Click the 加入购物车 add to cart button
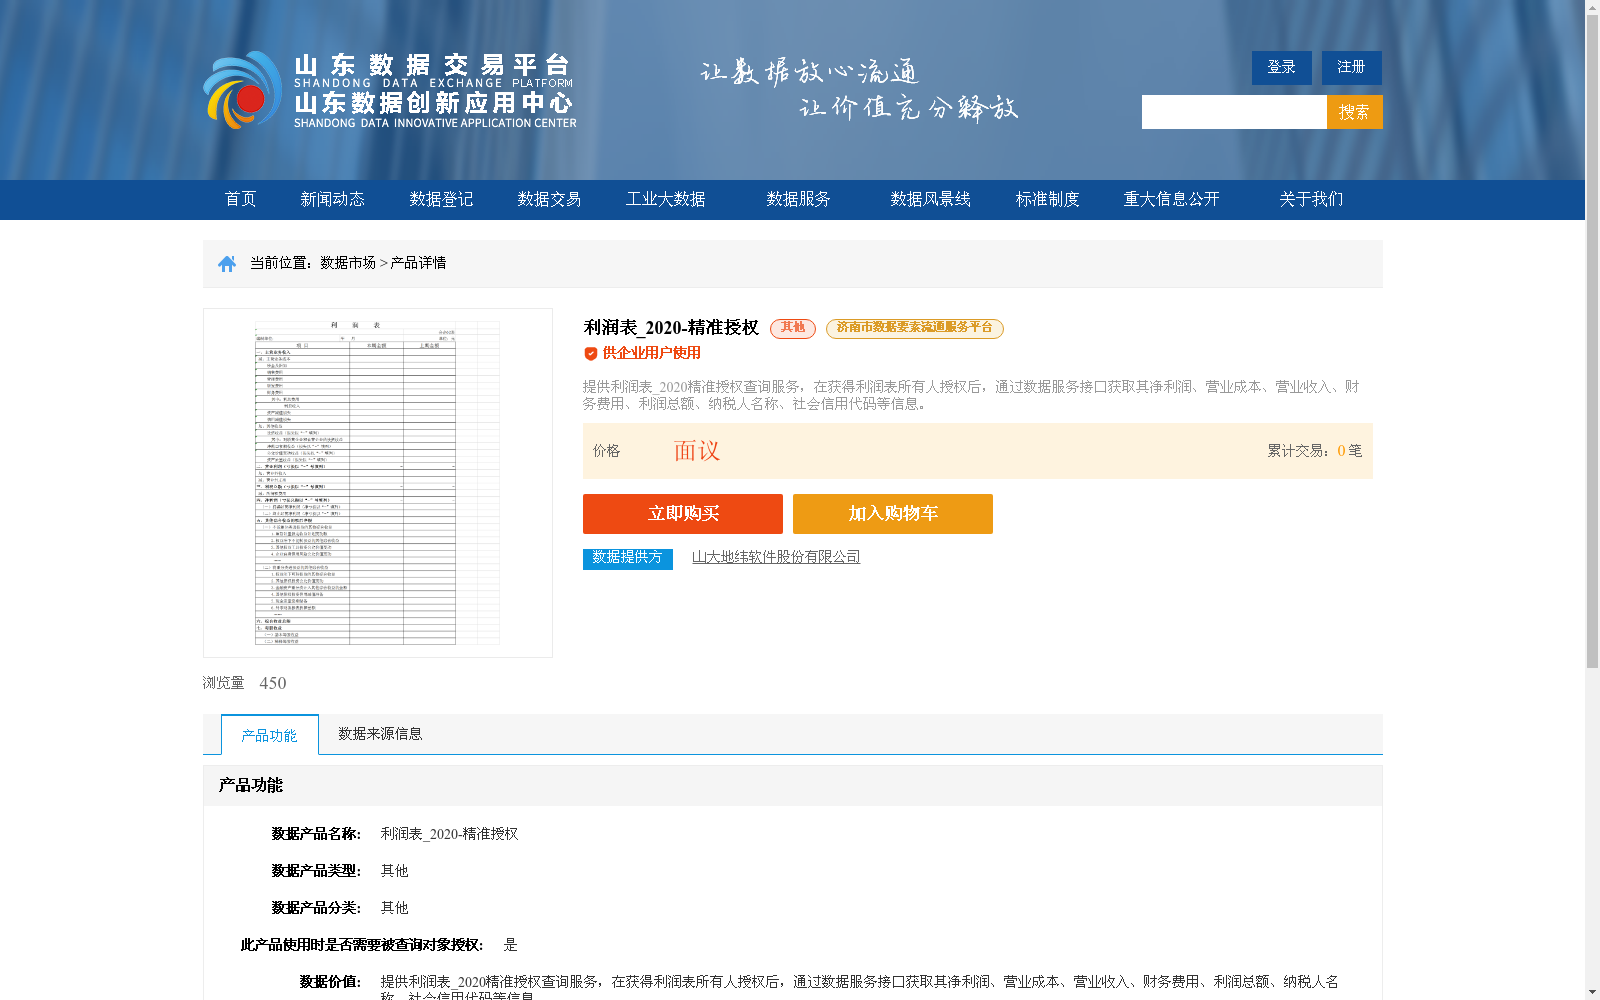 click(893, 514)
